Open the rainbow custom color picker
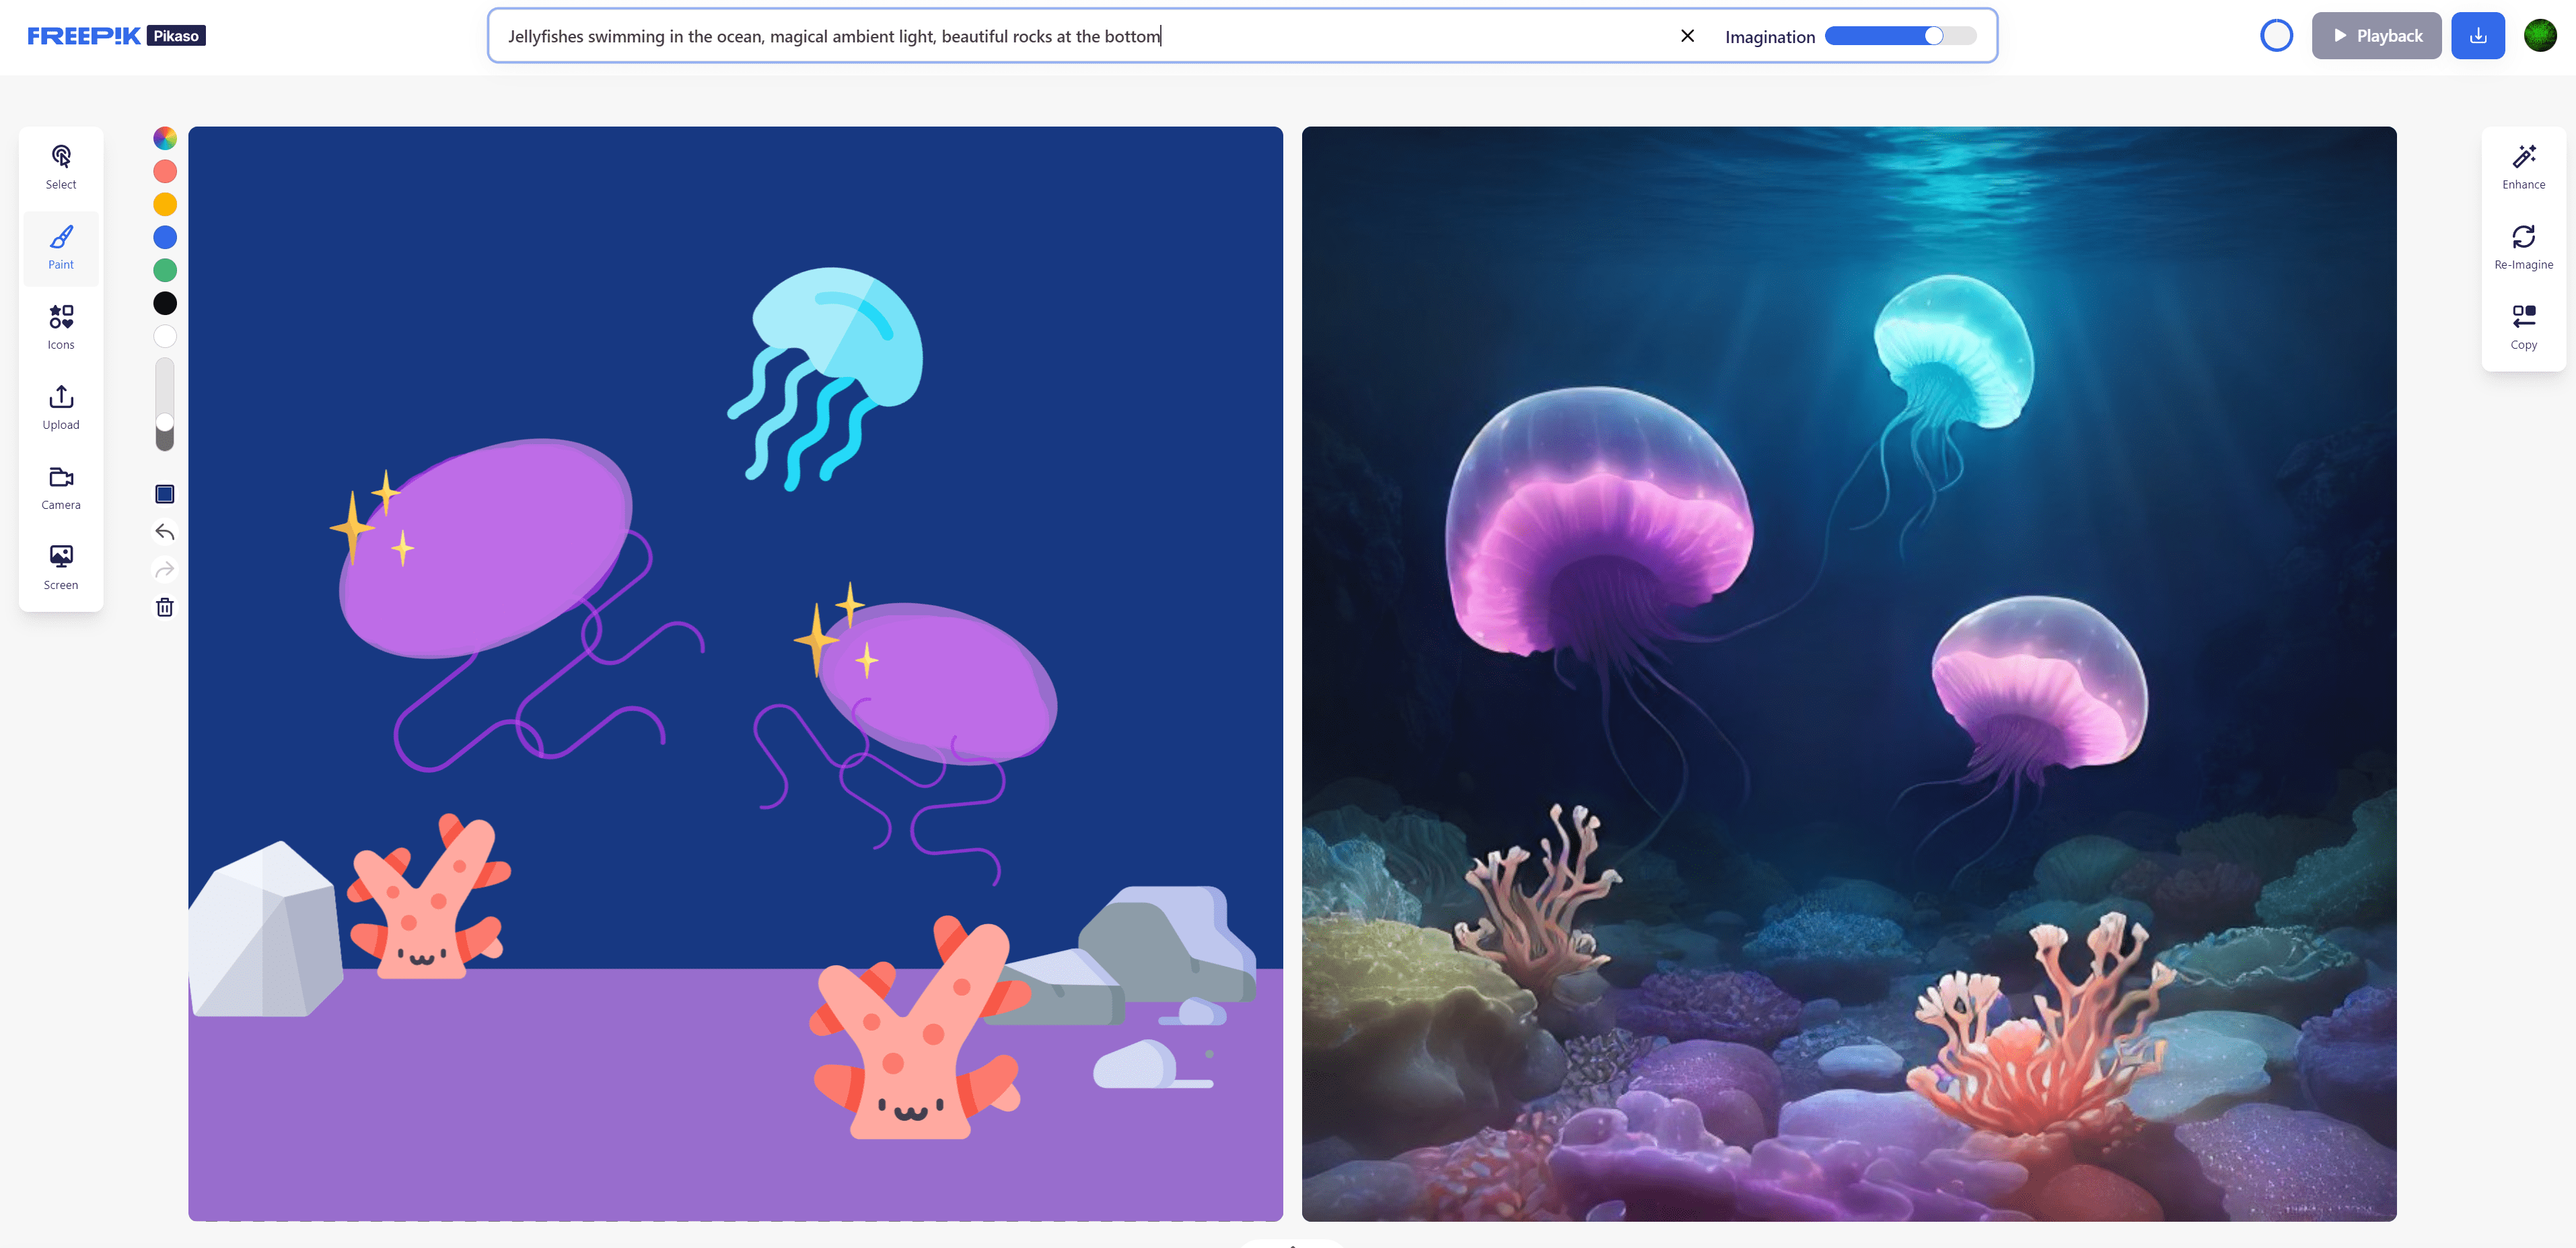2576x1248 pixels. 165,138
